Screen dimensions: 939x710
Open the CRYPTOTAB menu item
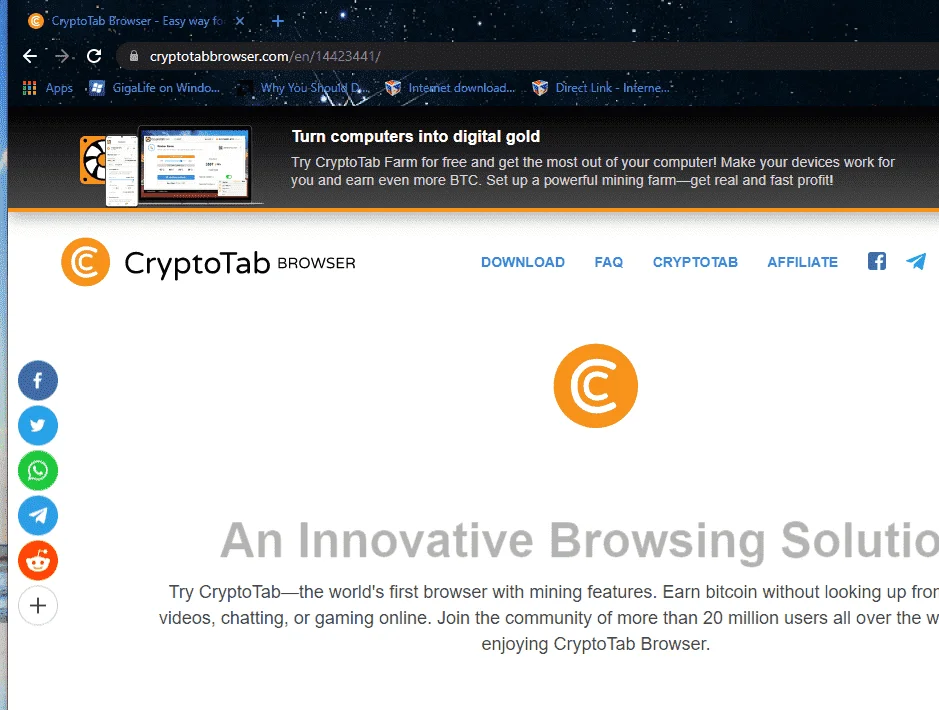coord(695,262)
